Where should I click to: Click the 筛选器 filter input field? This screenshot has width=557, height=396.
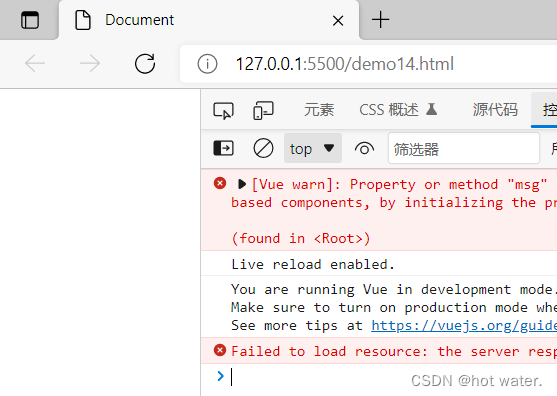point(464,148)
